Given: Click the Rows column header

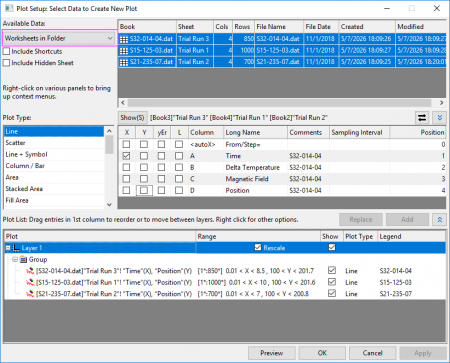Looking at the screenshot, I should 243,27.
